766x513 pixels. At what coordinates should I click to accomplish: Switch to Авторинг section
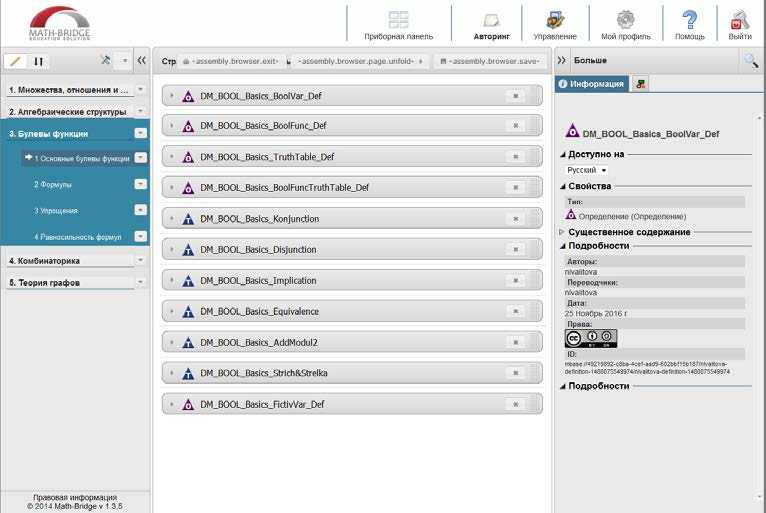(x=491, y=25)
